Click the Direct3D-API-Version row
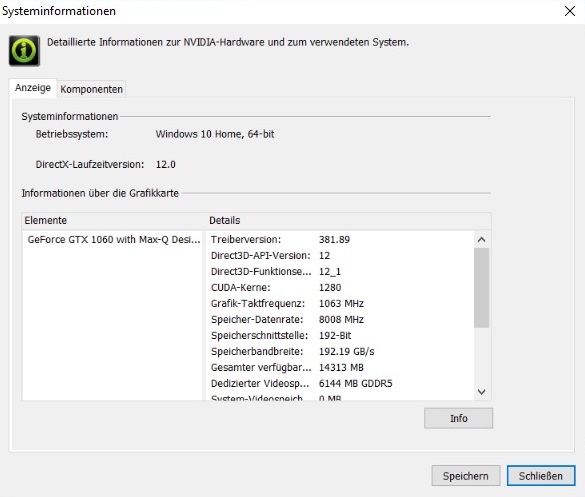 [340, 256]
